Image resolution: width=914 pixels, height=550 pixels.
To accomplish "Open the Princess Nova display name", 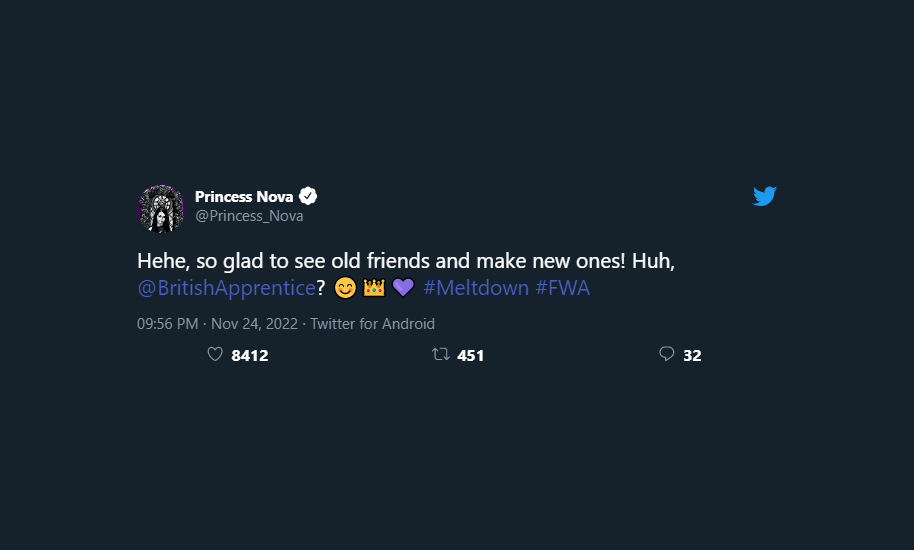I will pyautogui.click(x=244, y=196).
